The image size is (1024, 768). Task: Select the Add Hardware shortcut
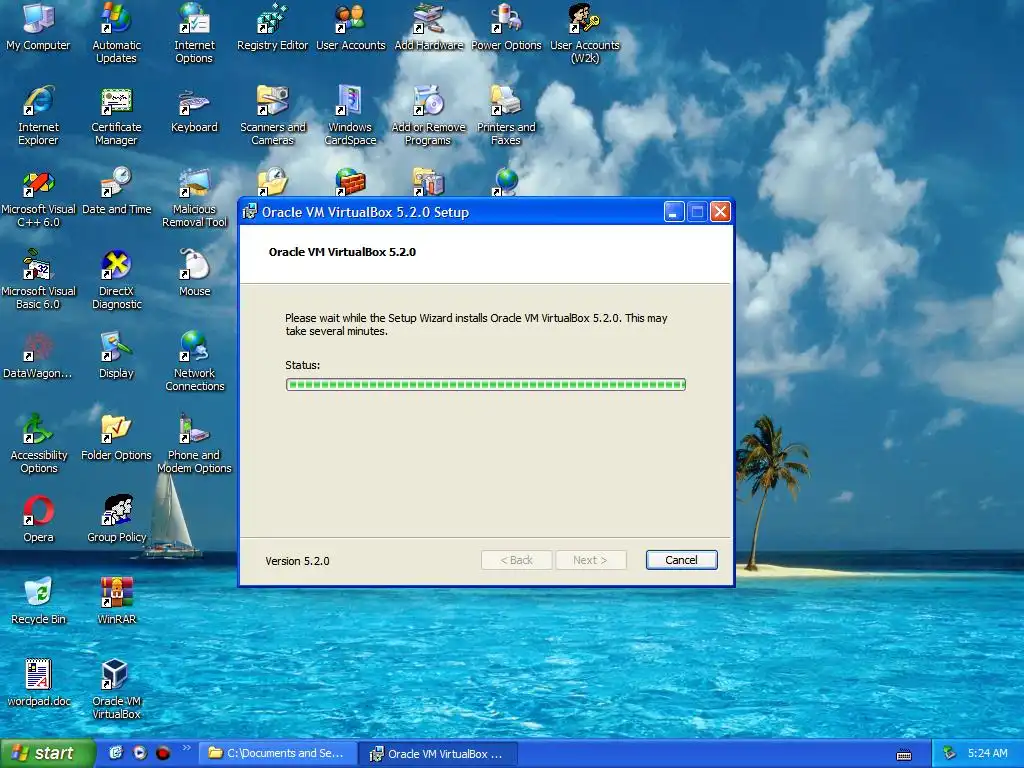[x=428, y=27]
